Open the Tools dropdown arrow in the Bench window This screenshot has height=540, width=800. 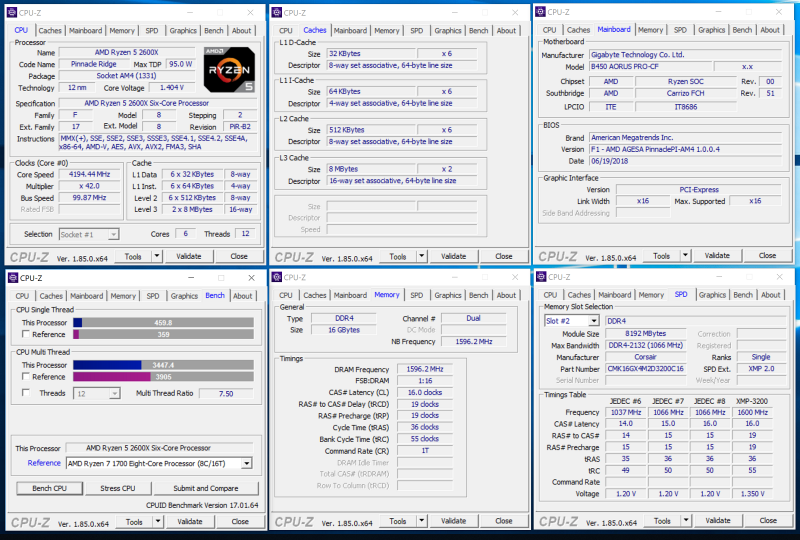pyautogui.click(x=158, y=522)
